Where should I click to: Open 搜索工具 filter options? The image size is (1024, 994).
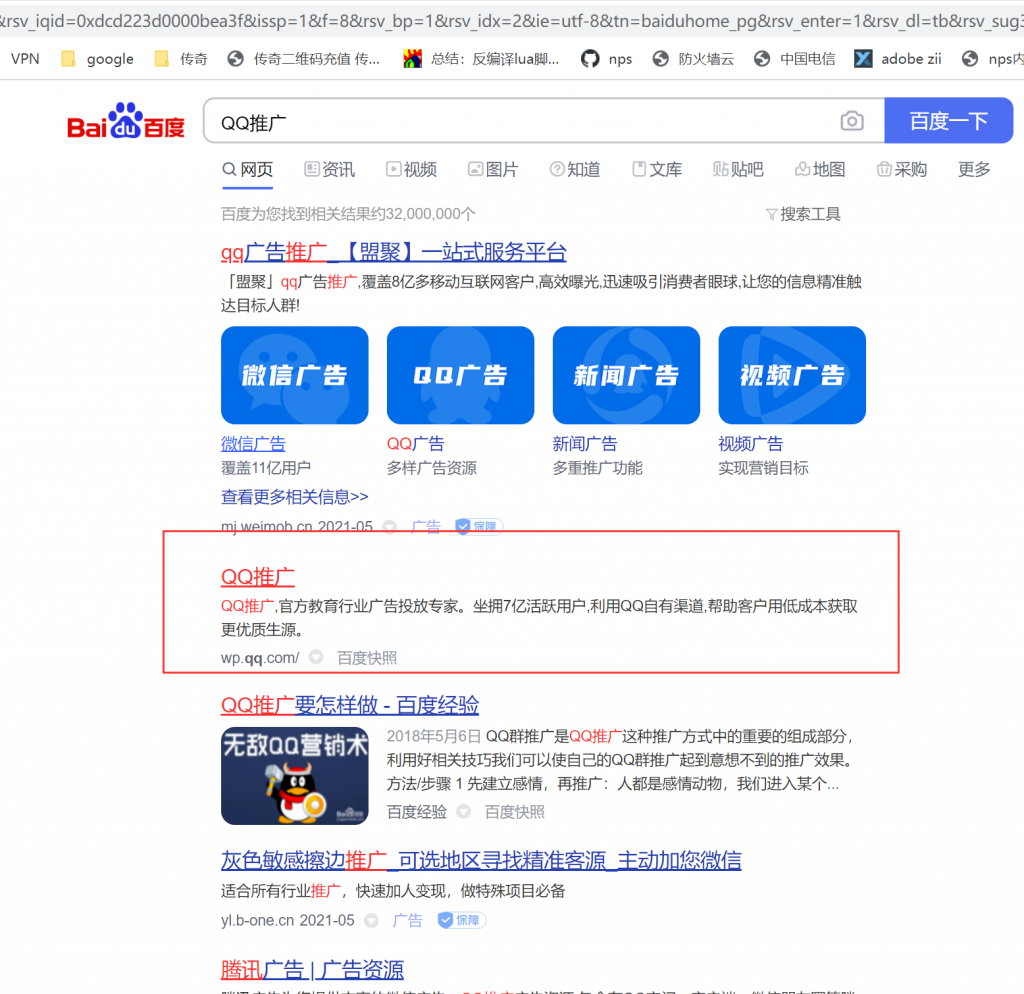(x=803, y=214)
